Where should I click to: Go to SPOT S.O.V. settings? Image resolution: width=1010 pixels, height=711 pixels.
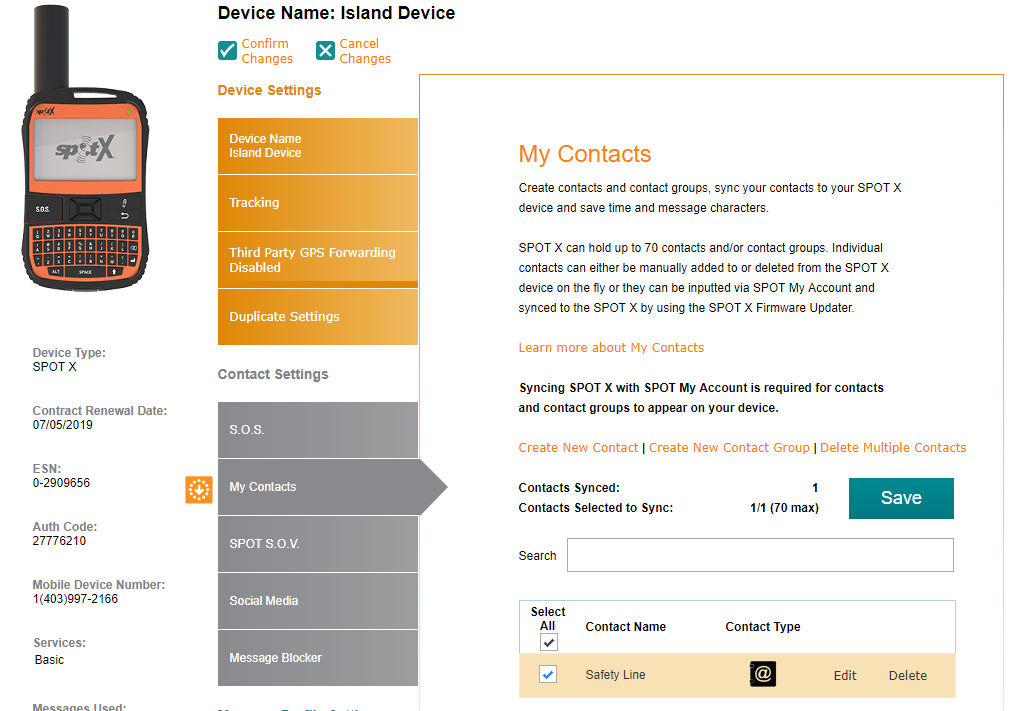pos(317,544)
